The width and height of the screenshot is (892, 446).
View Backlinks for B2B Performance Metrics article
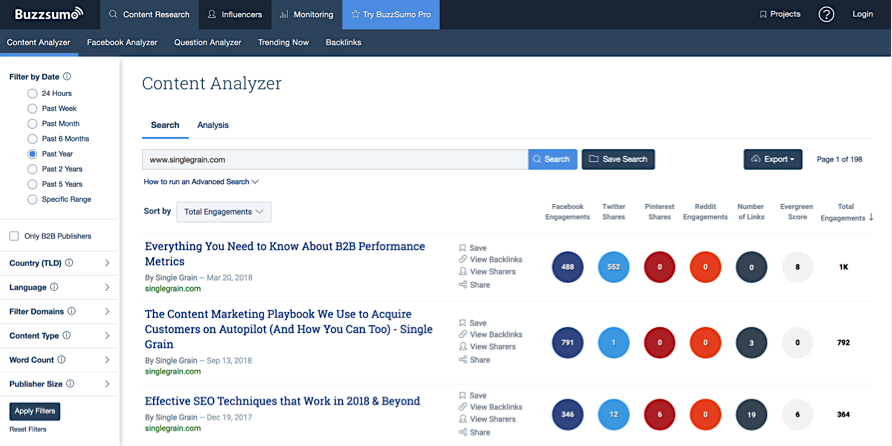pos(490,259)
